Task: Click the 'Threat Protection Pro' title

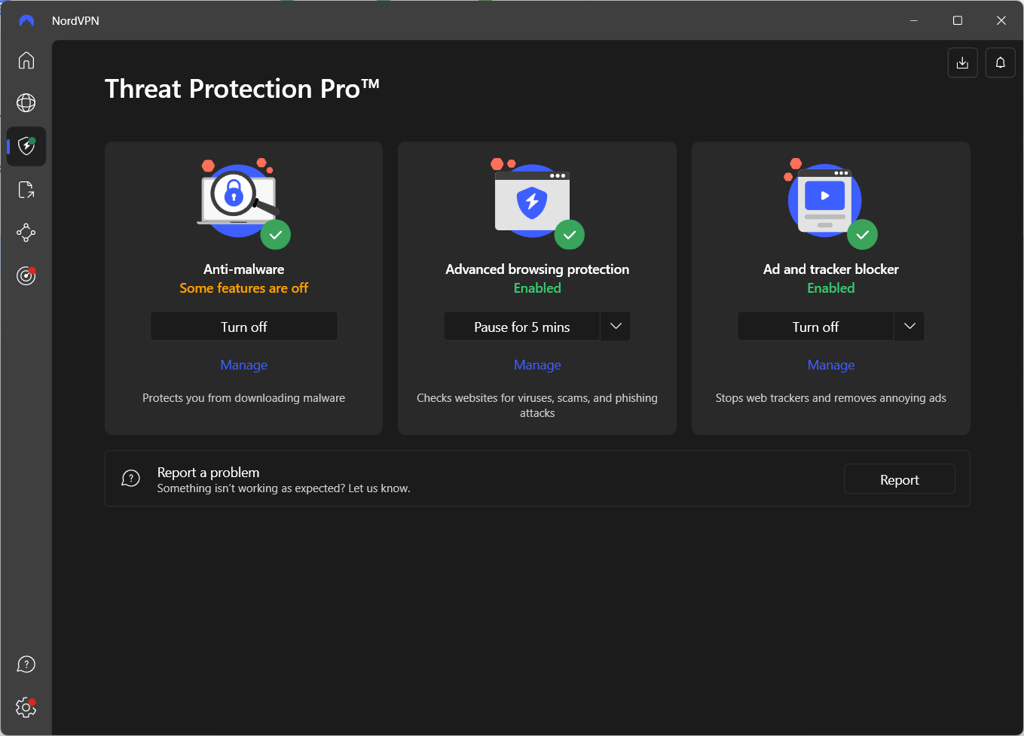Action: pos(242,89)
